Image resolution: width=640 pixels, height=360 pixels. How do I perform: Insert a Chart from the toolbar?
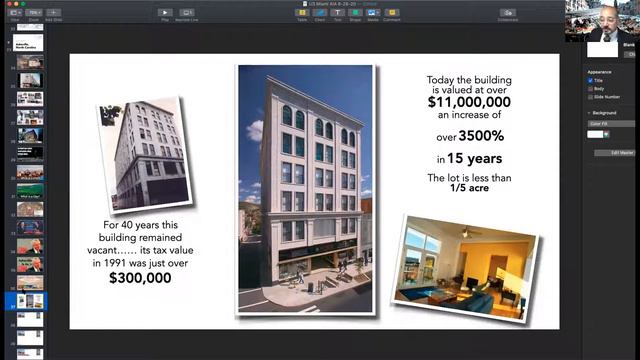click(x=320, y=13)
